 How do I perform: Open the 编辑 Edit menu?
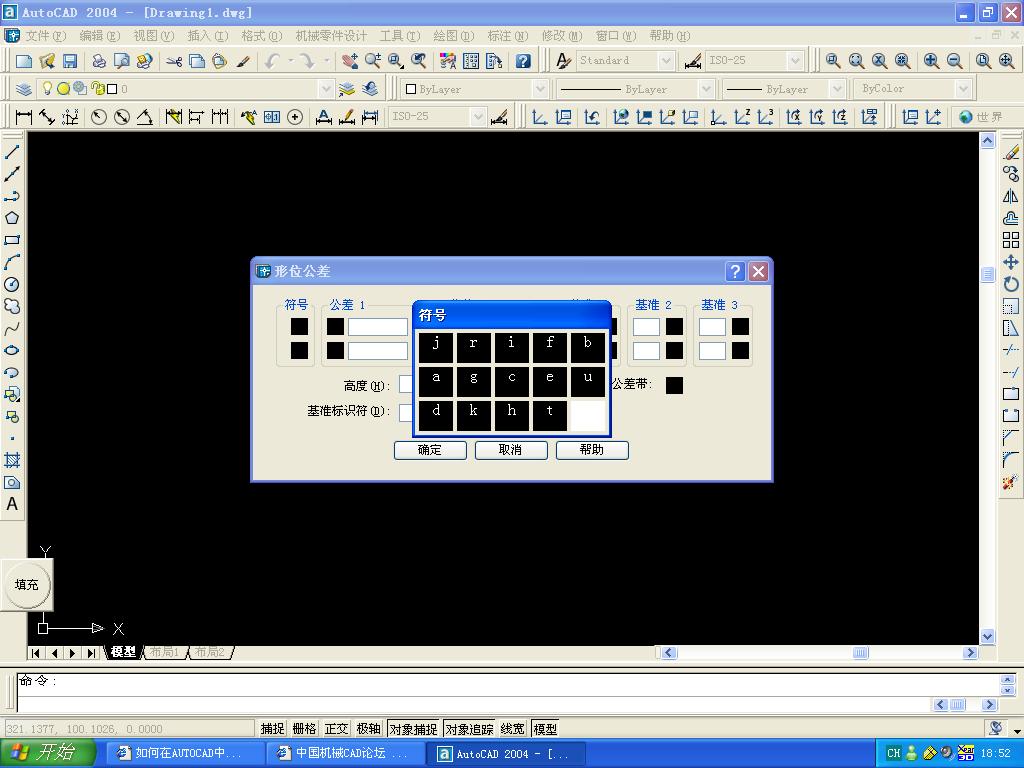pos(99,36)
